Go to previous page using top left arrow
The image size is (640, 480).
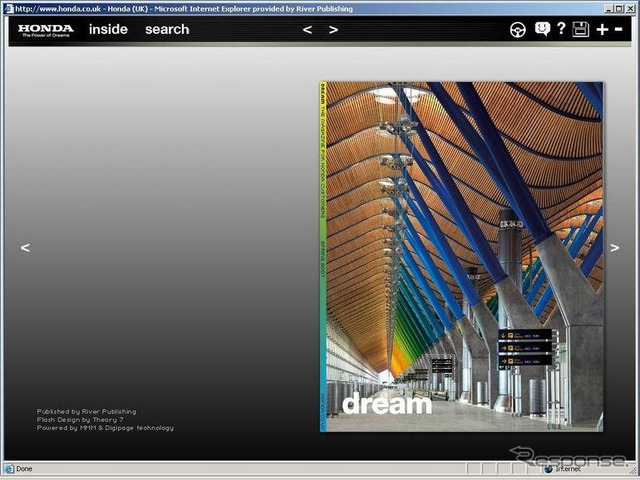point(307,30)
